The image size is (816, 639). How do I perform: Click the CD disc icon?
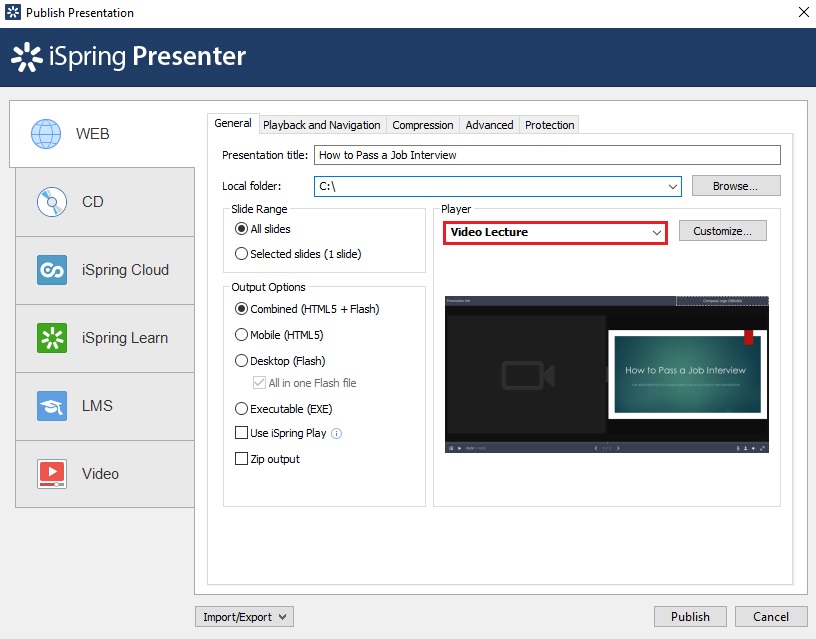click(x=52, y=202)
